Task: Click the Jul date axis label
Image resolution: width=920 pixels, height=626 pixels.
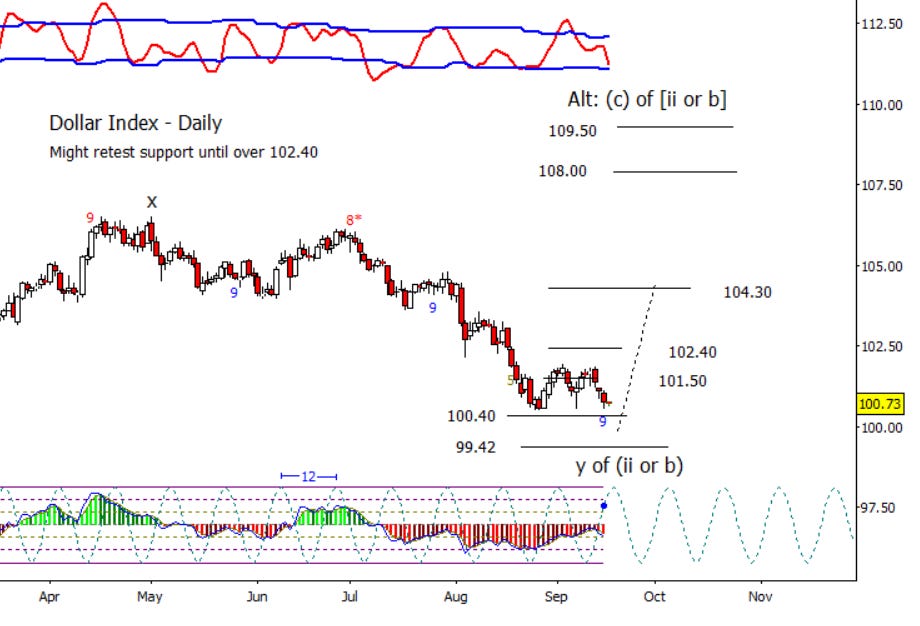Action: (349, 597)
